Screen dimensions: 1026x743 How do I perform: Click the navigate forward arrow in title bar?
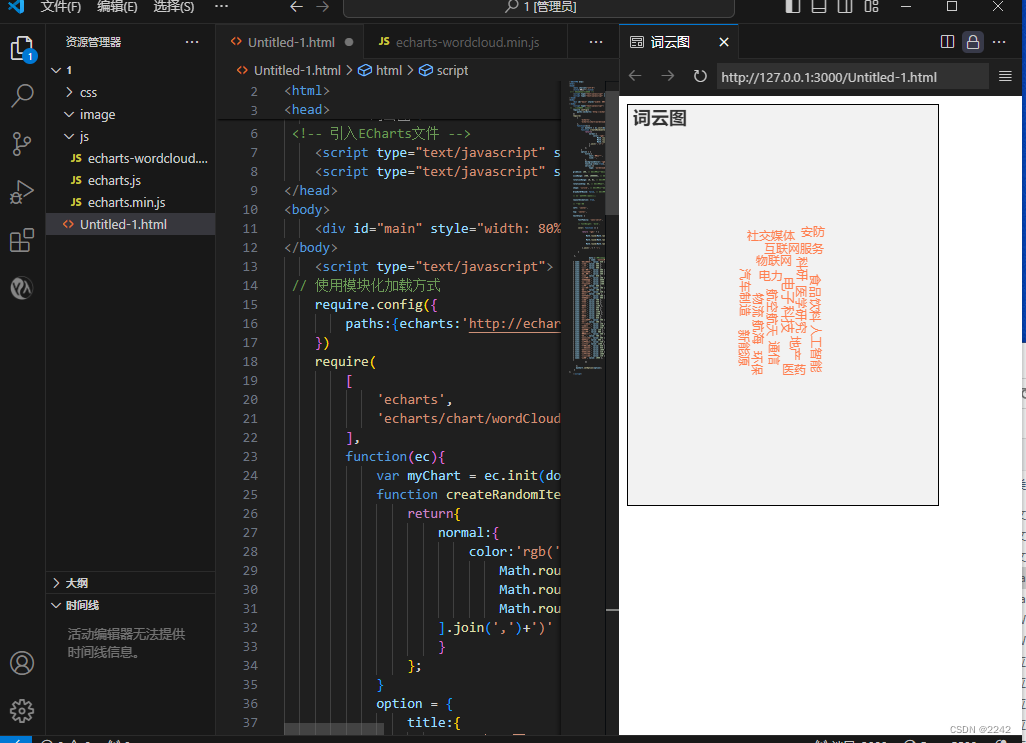(x=323, y=7)
